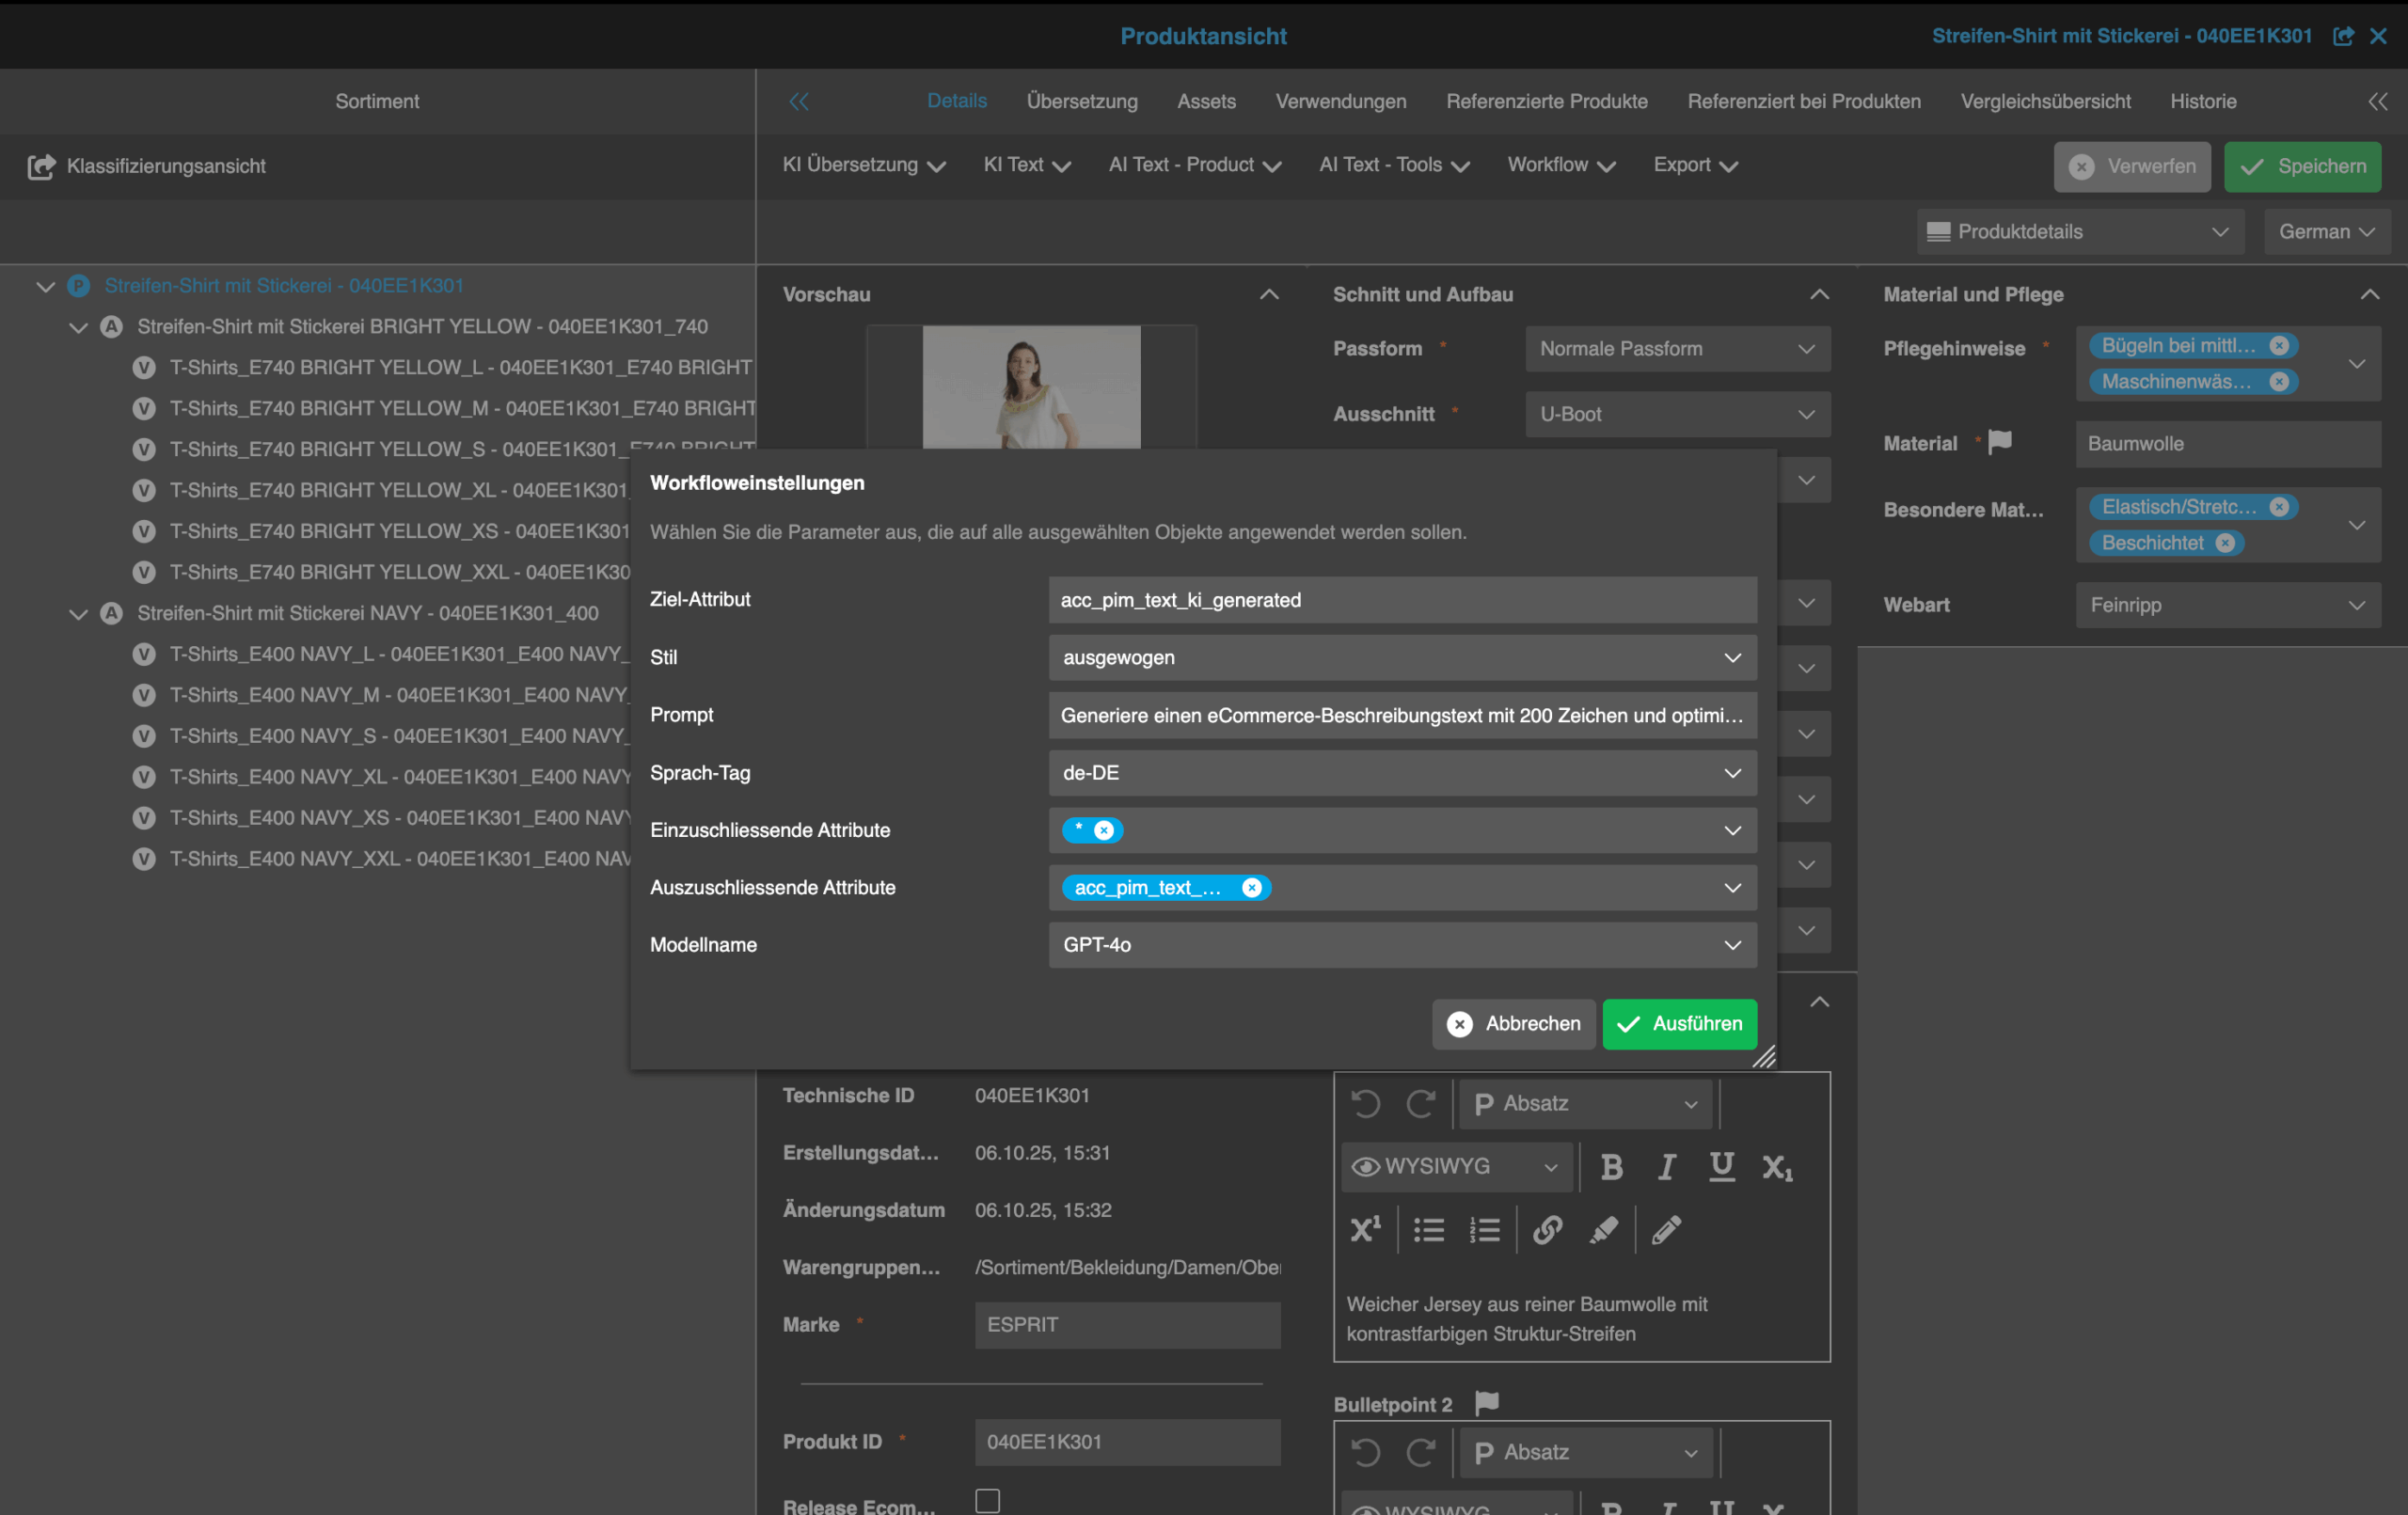Collapse the Streifen-Shirt NAVY tree node
2408x1515 pixels.
coord(78,613)
